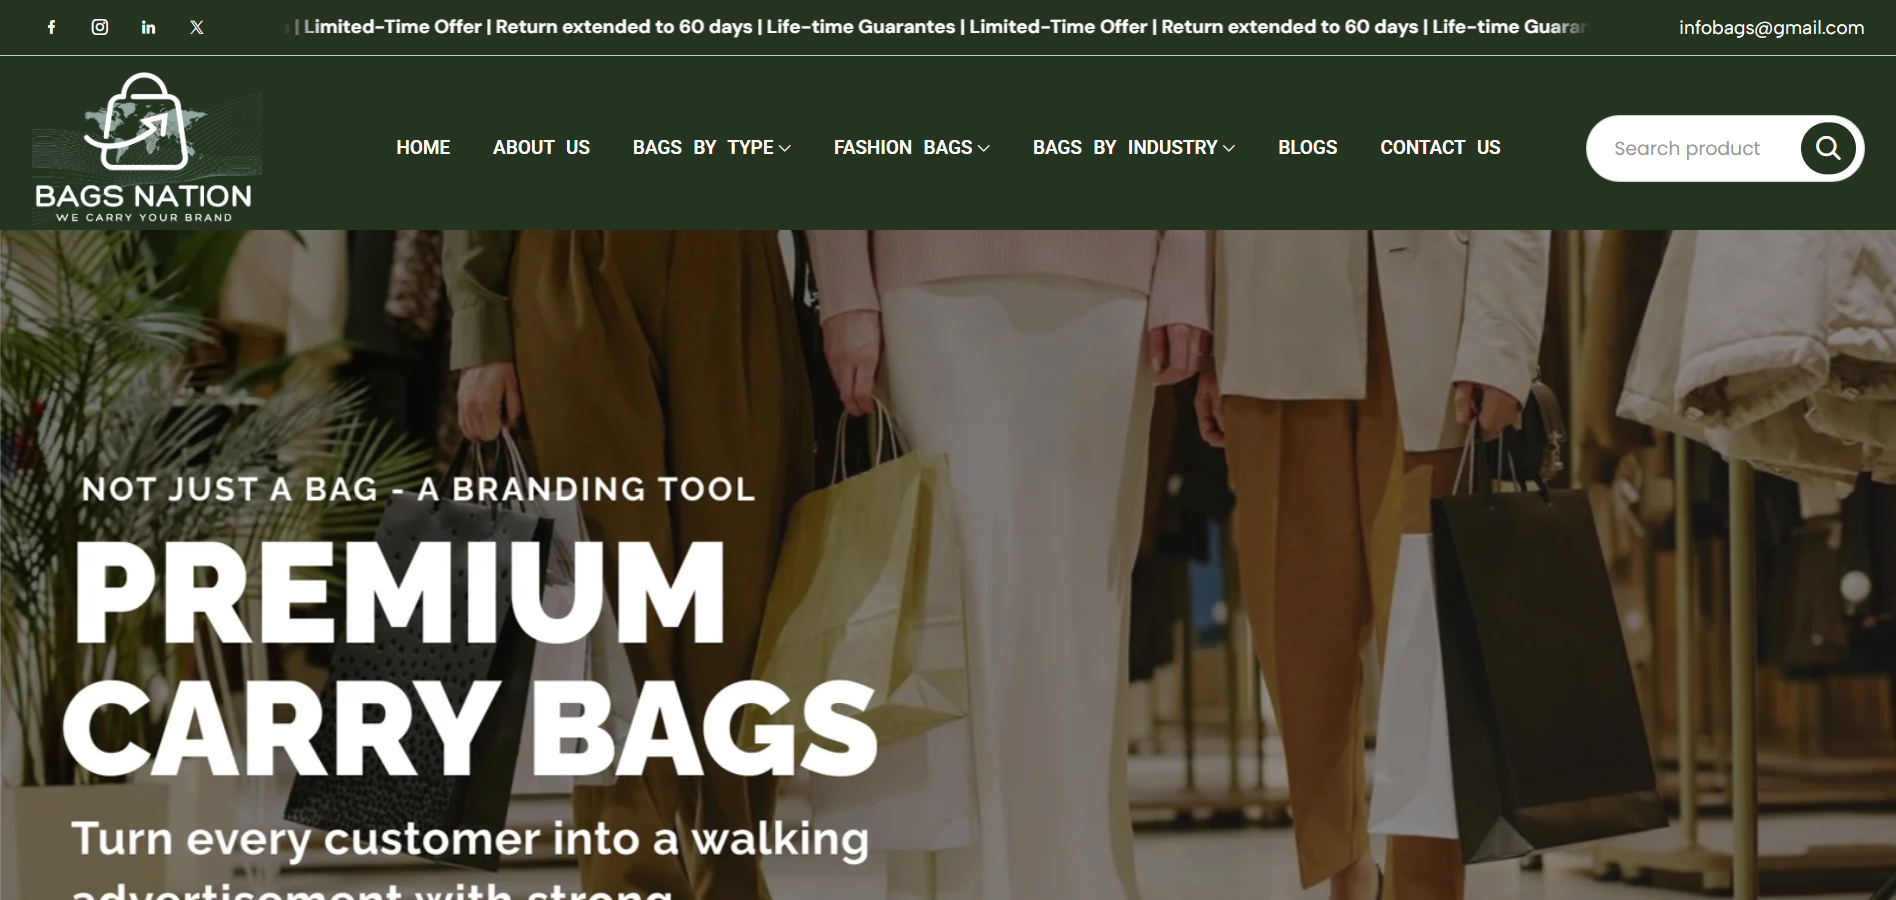Select ABOUT US in the navigation
The height and width of the screenshot is (900, 1896).
pyautogui.click(x=541, y=147)
